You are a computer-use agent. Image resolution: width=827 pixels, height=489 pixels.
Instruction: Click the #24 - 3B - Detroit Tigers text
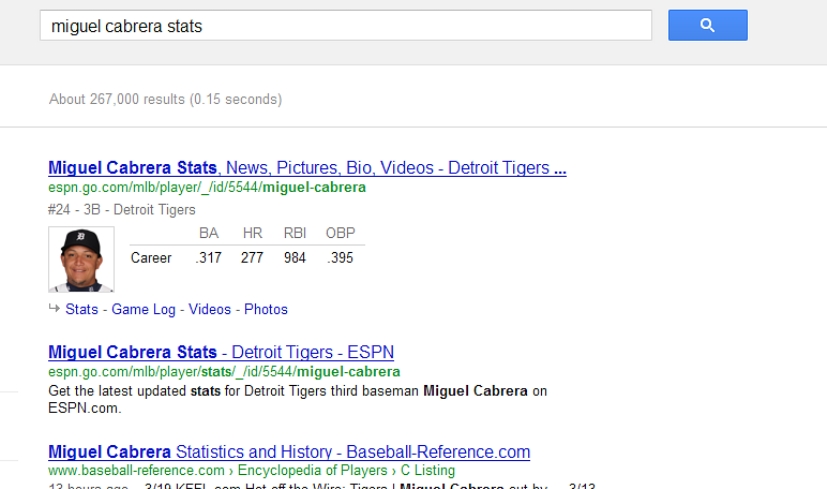122,210
